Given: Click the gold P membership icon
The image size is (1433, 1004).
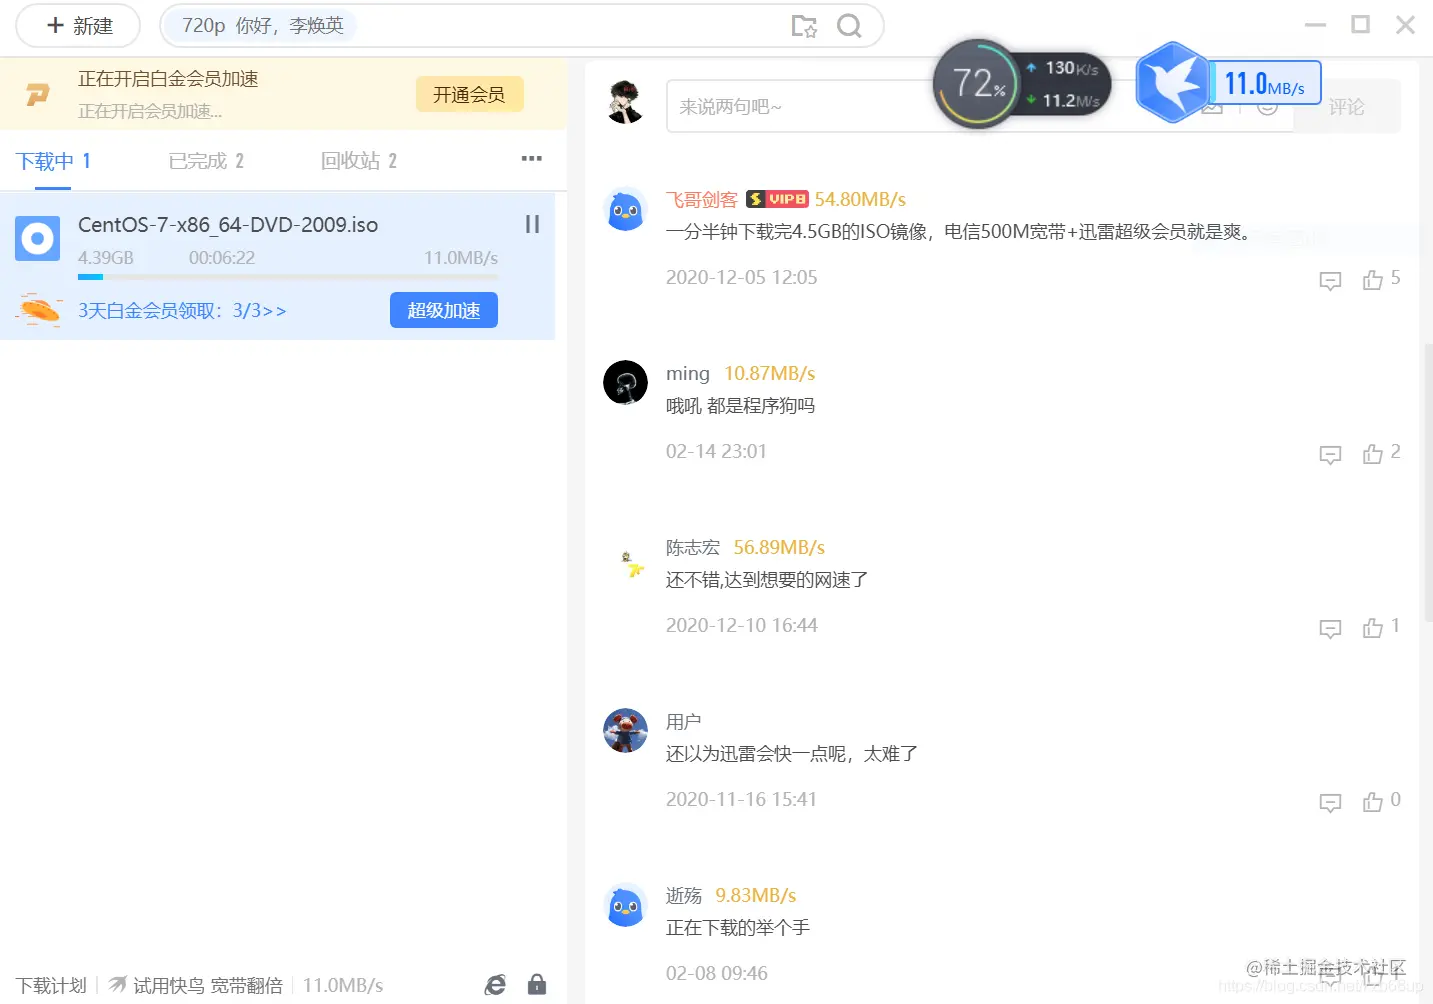Looking at the screenshot, I should (x=38, y=95).
